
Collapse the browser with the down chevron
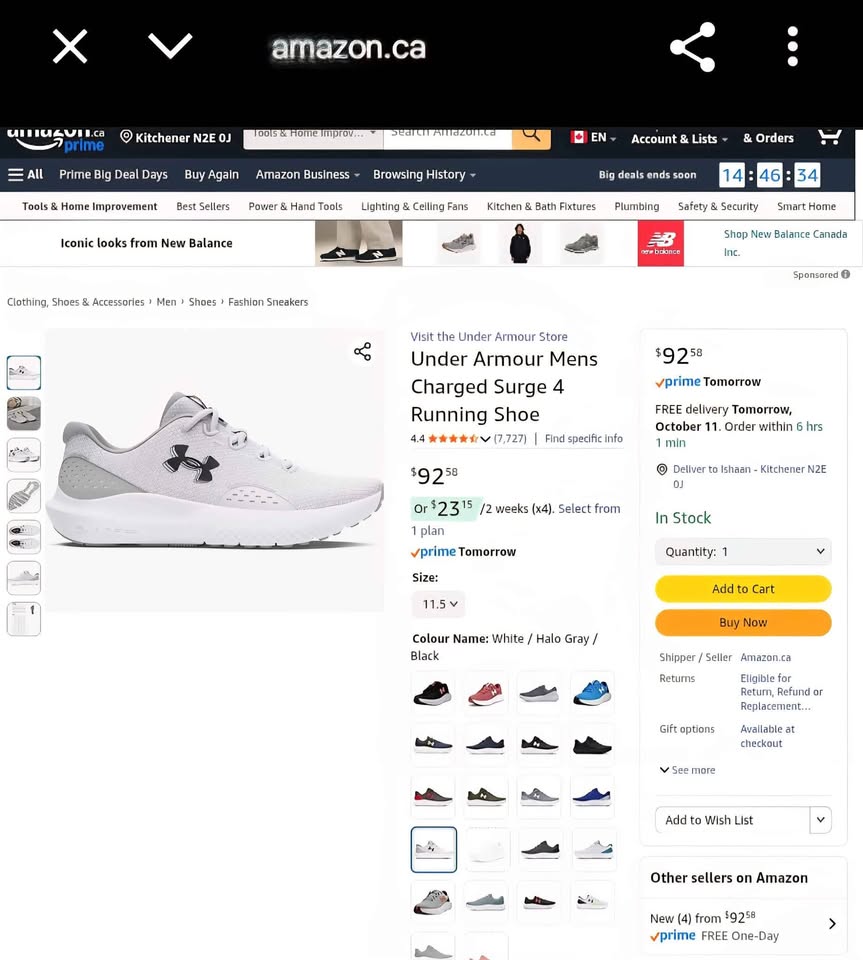tap(170, 45)
